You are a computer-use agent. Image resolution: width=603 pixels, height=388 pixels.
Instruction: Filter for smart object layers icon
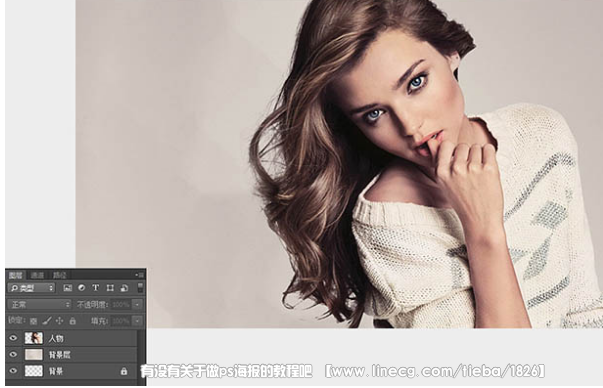pyautogui.click(x=124, y=288)
